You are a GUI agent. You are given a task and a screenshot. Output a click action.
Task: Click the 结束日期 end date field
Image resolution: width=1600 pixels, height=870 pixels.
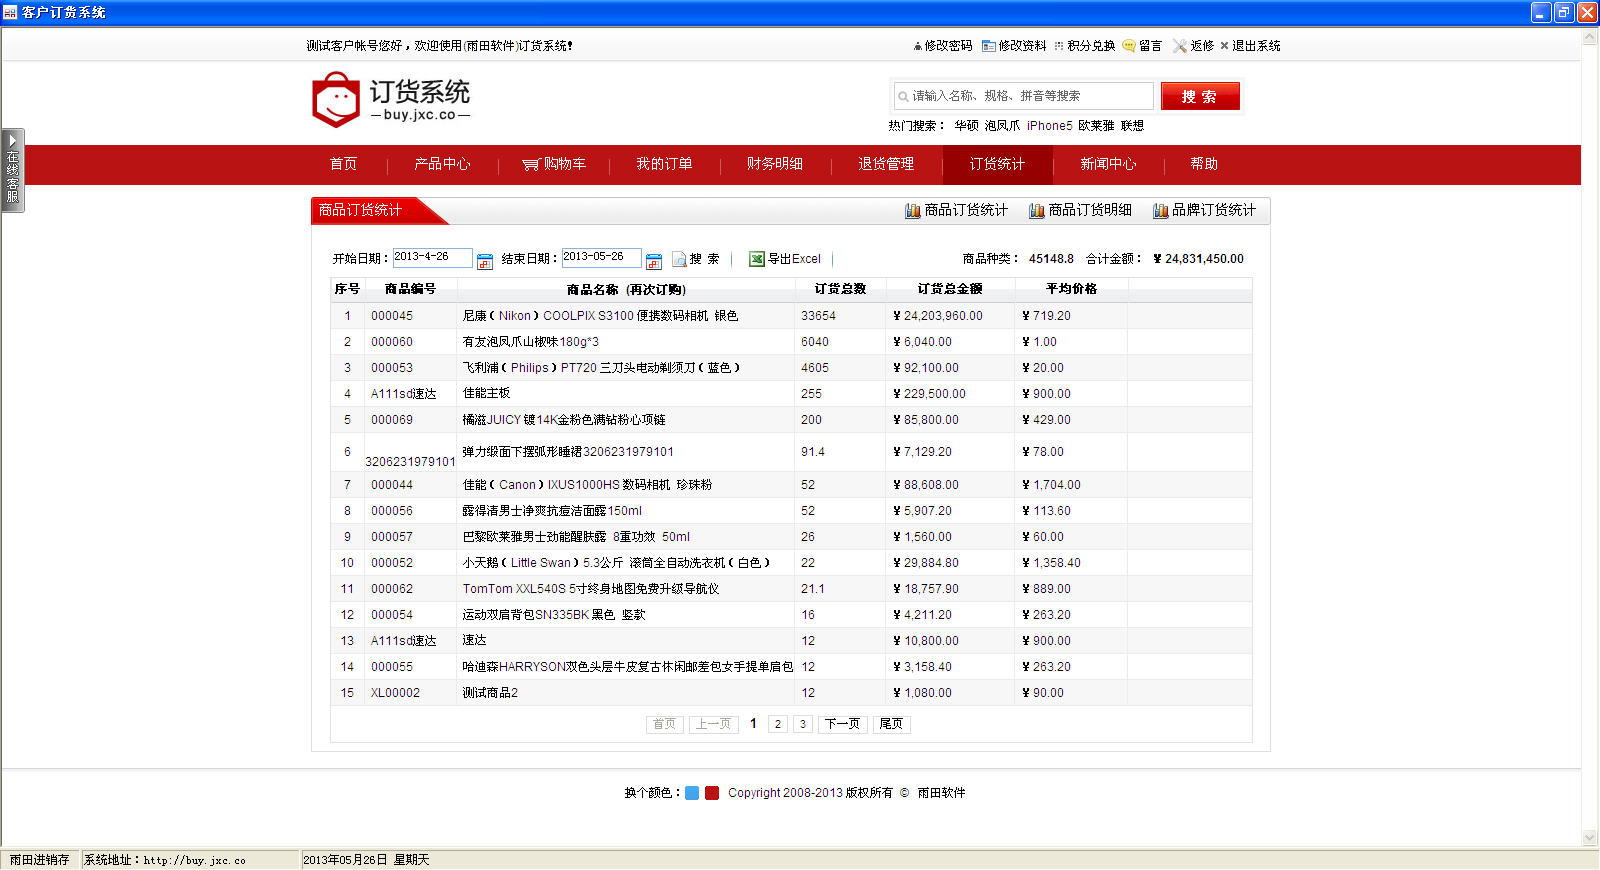[601, 258]
